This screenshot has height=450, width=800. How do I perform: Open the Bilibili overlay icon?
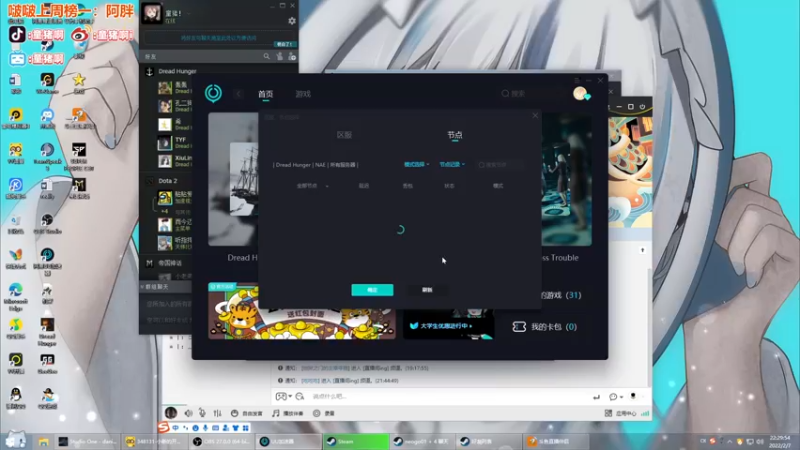(x=17, y=59)
